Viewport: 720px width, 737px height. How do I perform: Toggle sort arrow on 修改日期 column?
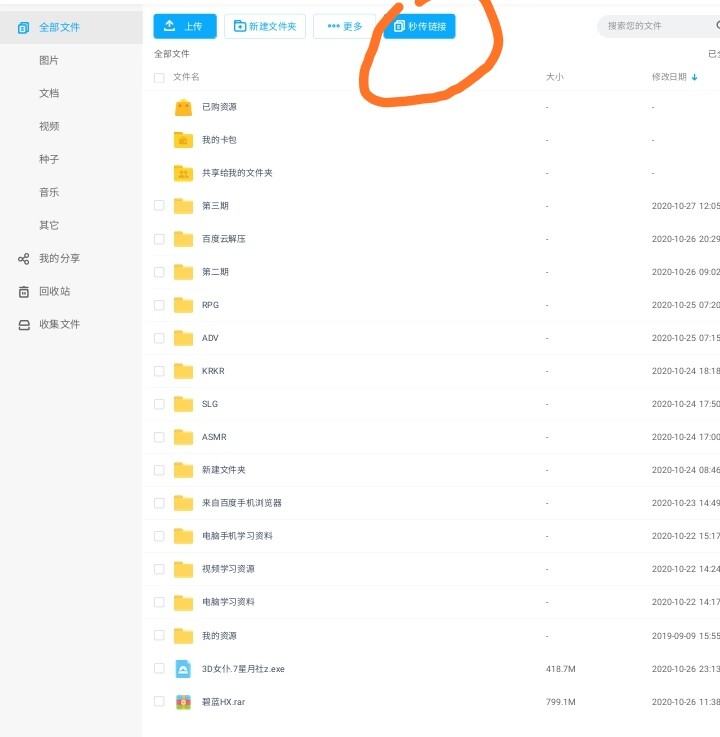(694, 77)
